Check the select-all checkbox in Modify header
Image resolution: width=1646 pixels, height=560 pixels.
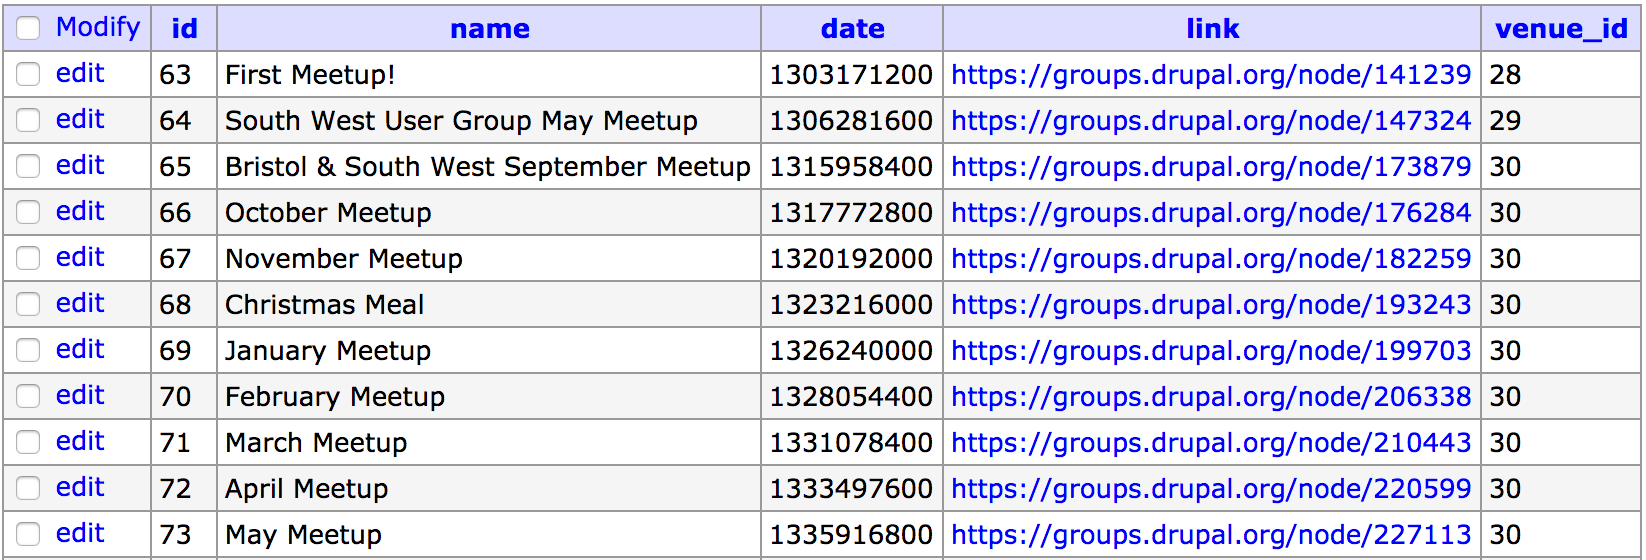(28, 28)
